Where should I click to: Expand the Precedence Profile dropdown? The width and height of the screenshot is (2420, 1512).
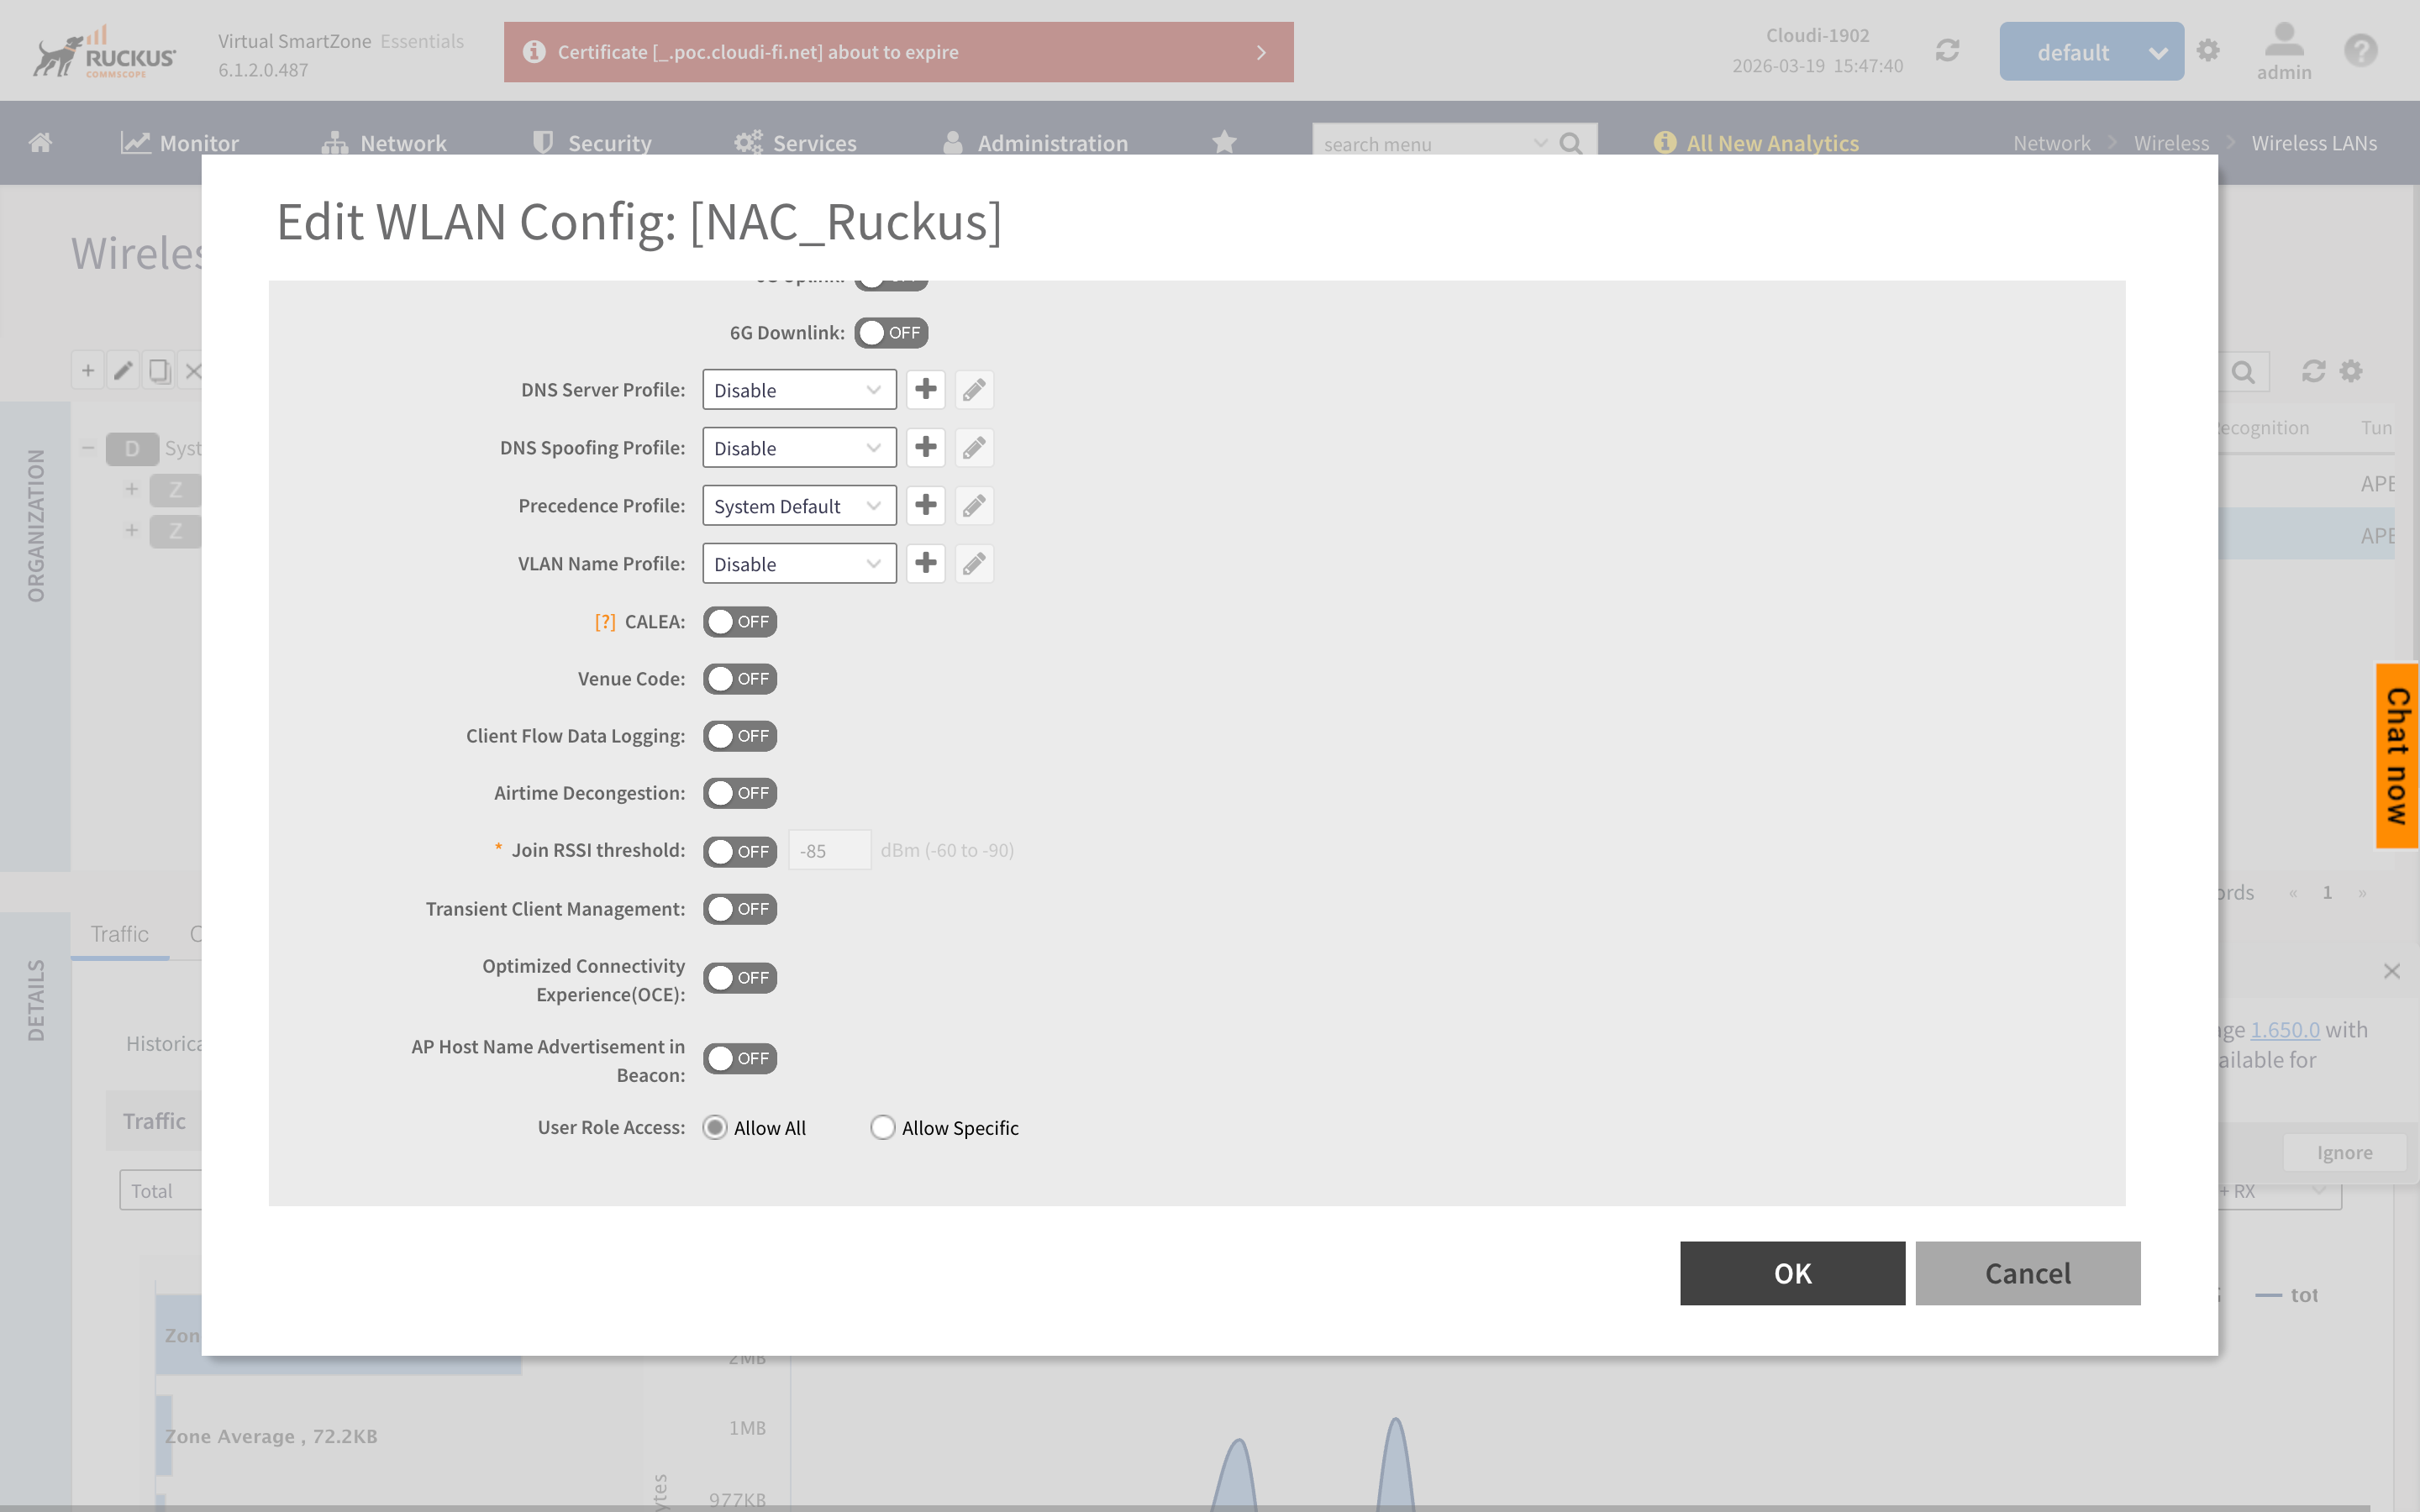pos(798,506)
